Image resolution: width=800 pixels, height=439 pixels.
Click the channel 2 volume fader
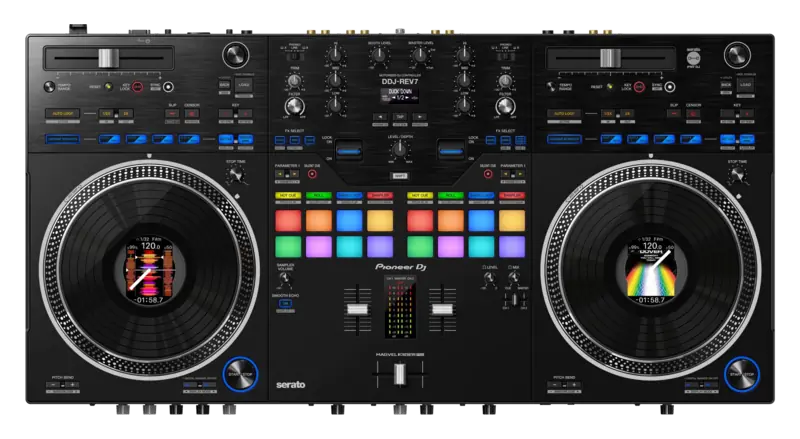click(x=442, y=309)
